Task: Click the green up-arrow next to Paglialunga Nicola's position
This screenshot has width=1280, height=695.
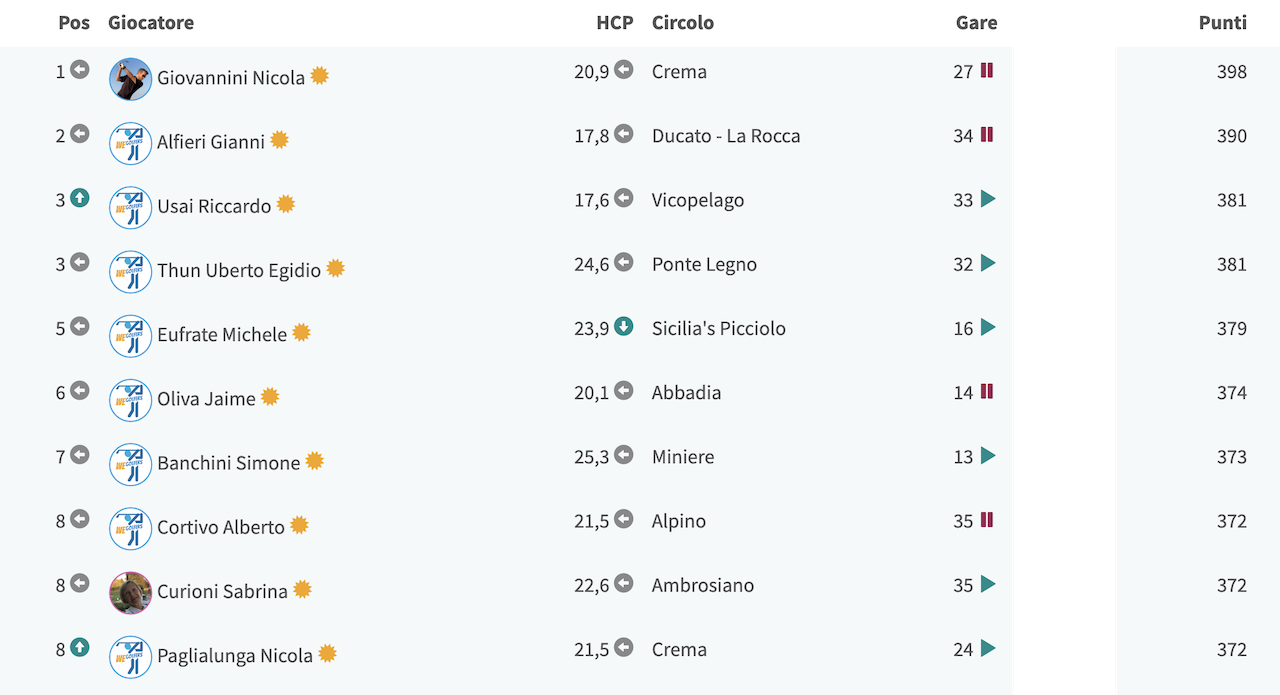Action: click(x=80, y=647)
